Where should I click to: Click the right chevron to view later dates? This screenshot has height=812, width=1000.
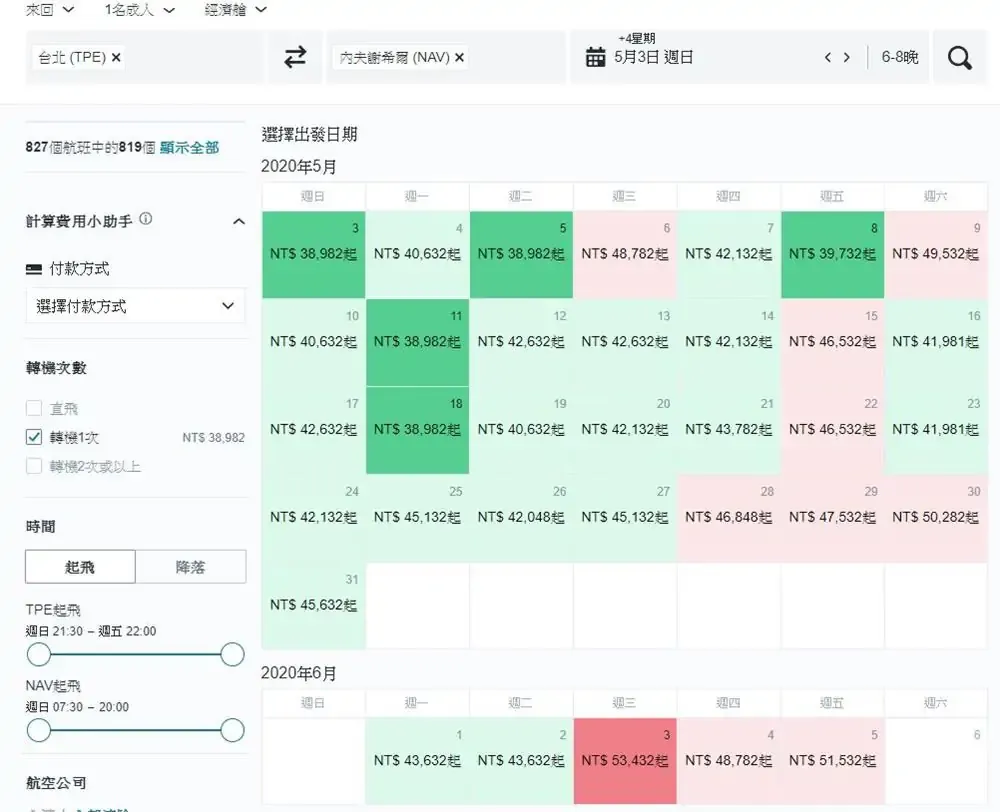[x=849, y=57]
